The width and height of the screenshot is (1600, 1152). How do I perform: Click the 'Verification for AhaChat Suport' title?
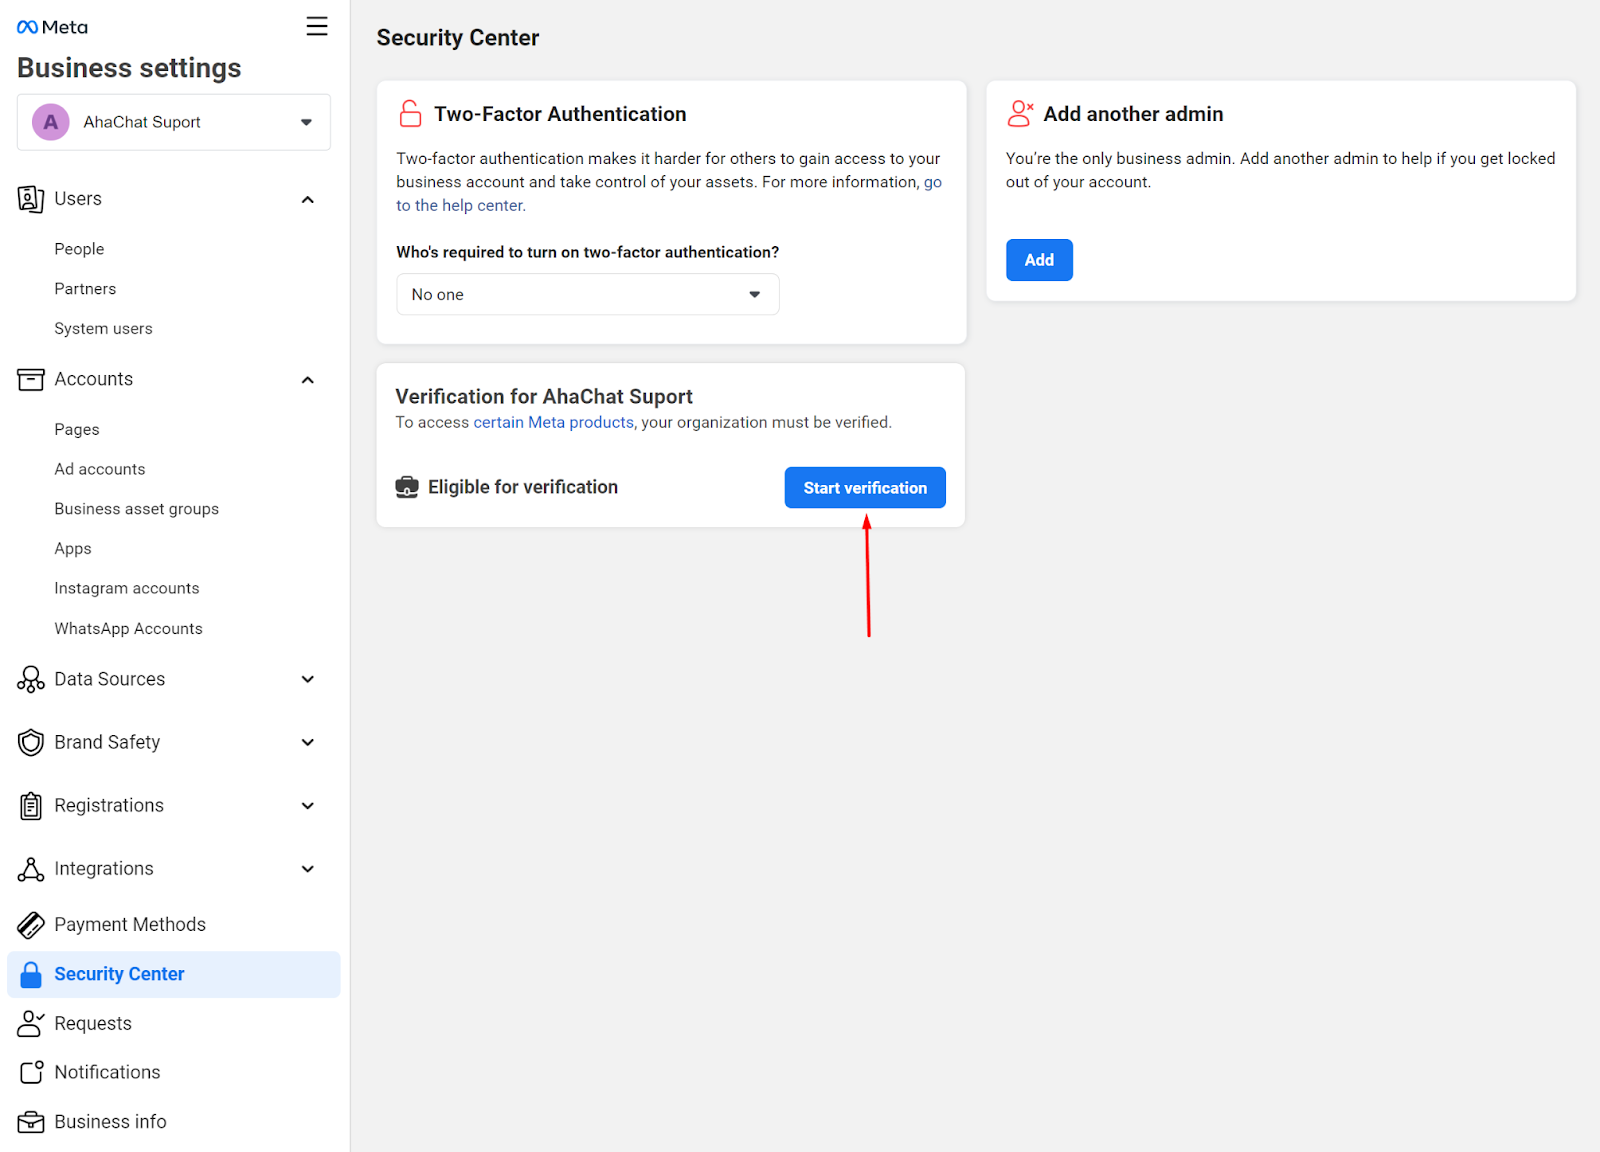(544, 397)
